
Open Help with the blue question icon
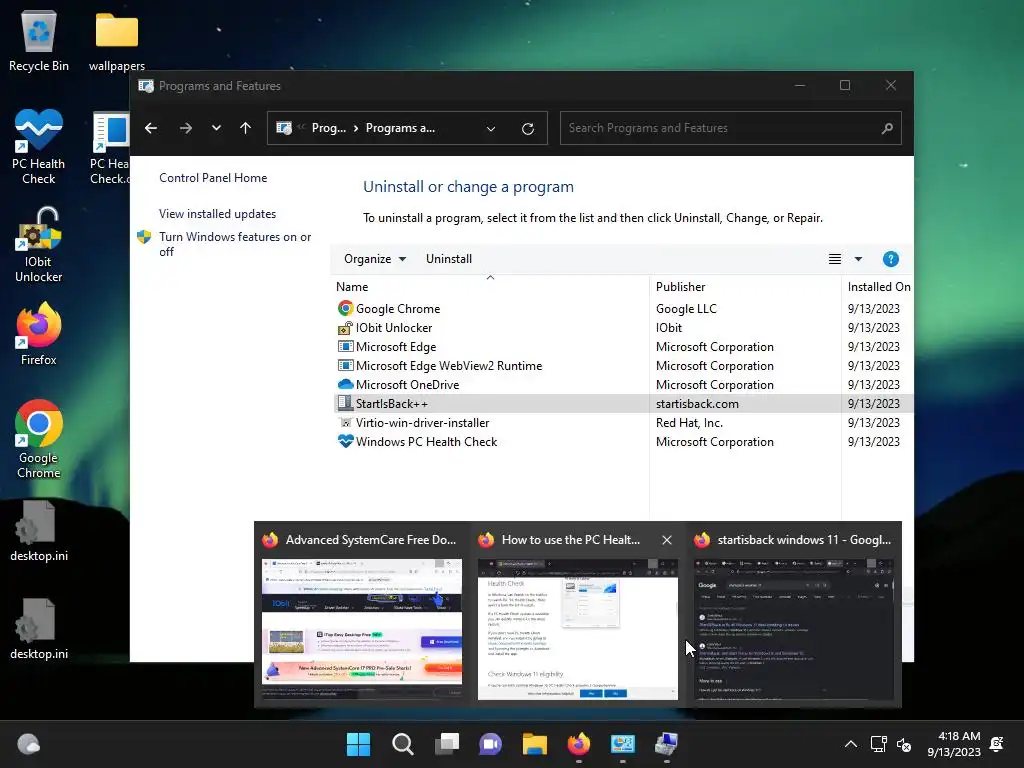click(890, 259)
